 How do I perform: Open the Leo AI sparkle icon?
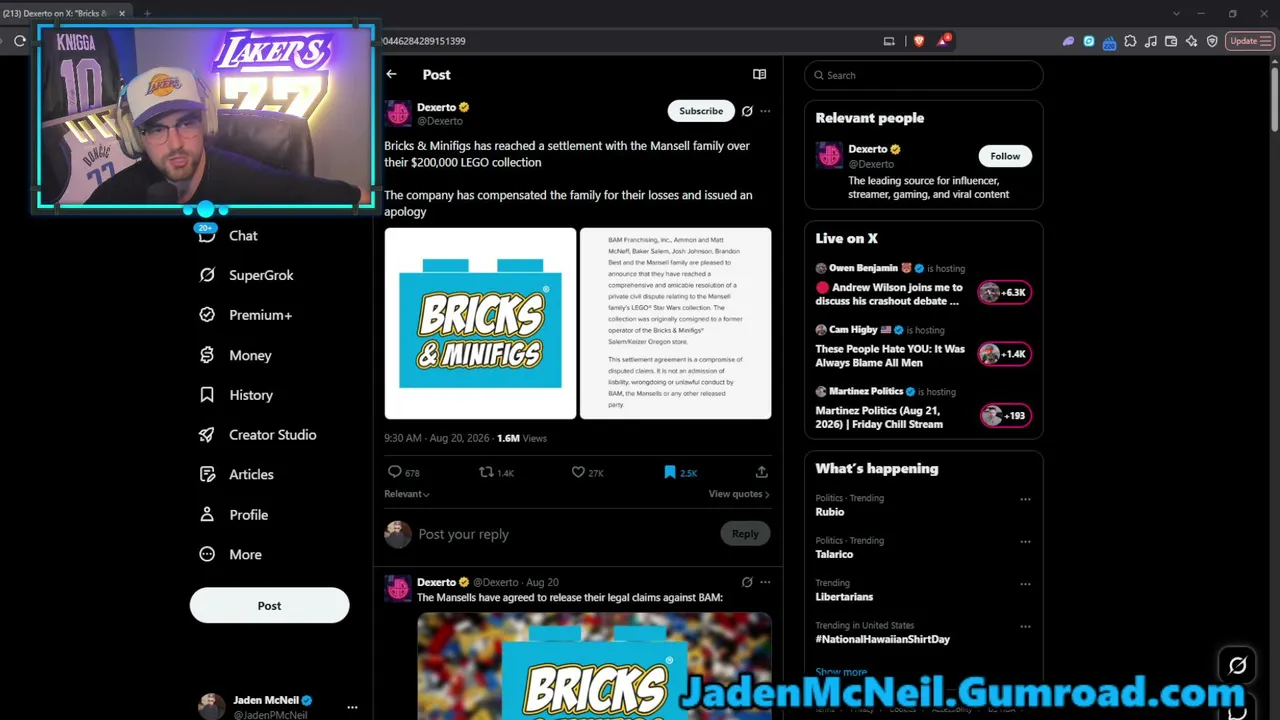(x=1191, y=41)
